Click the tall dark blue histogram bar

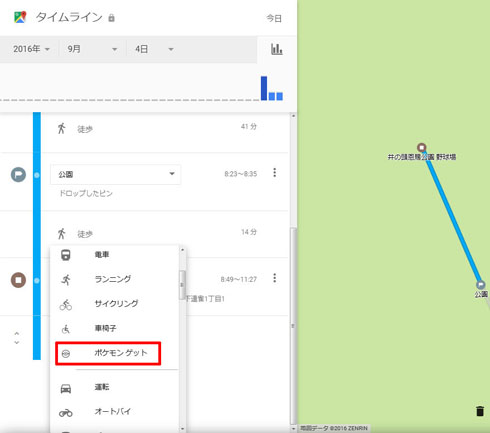264,88
